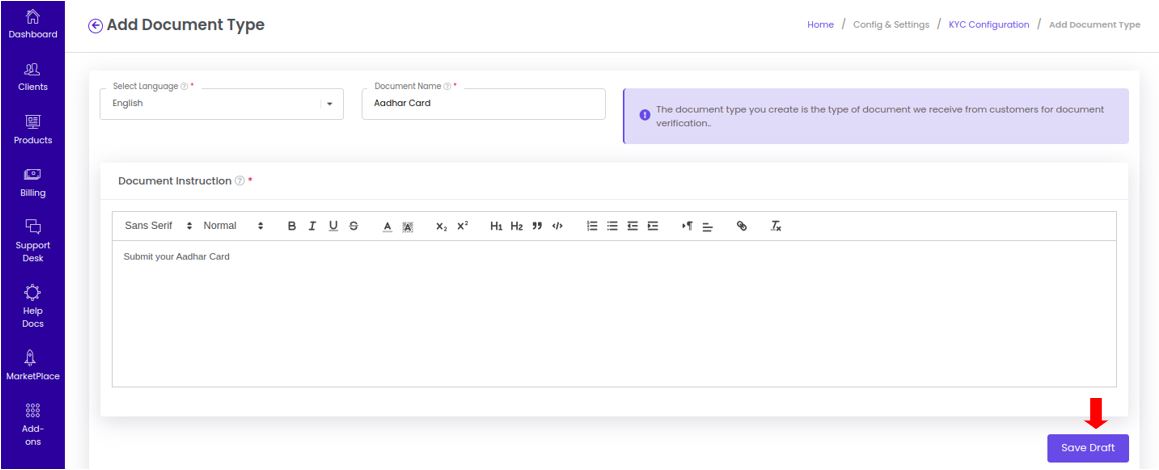1159x470 pixels.
Task: Open the Dashboard sidebar item
Action: pos(33,24)
